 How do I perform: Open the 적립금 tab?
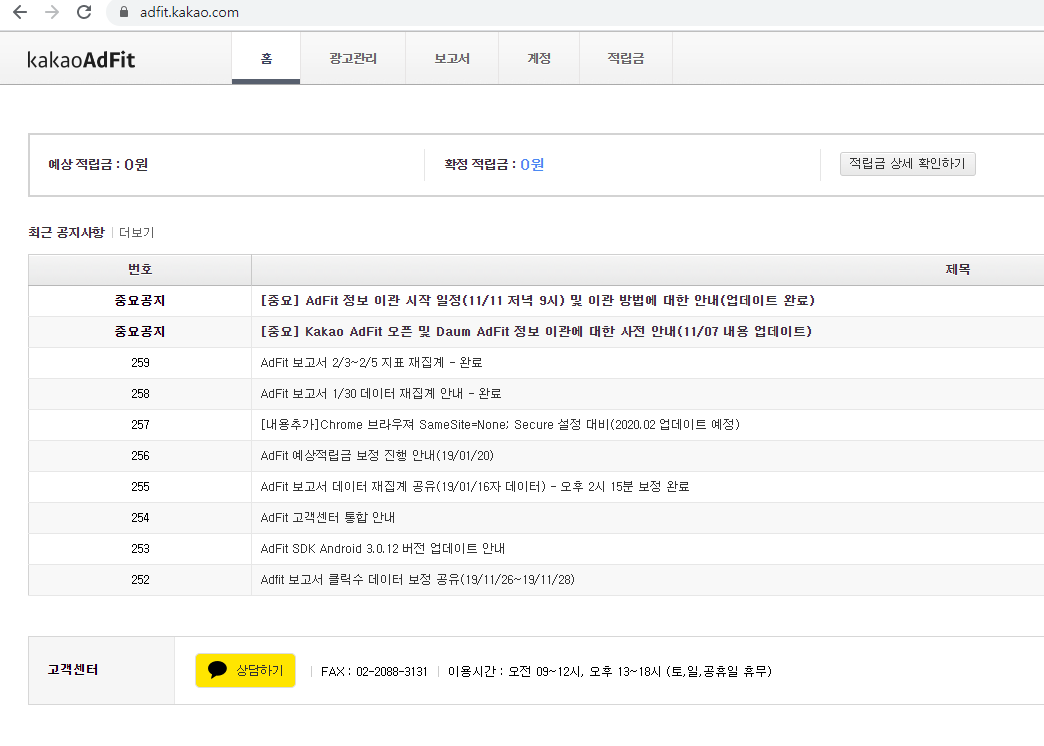coord(626,59)
